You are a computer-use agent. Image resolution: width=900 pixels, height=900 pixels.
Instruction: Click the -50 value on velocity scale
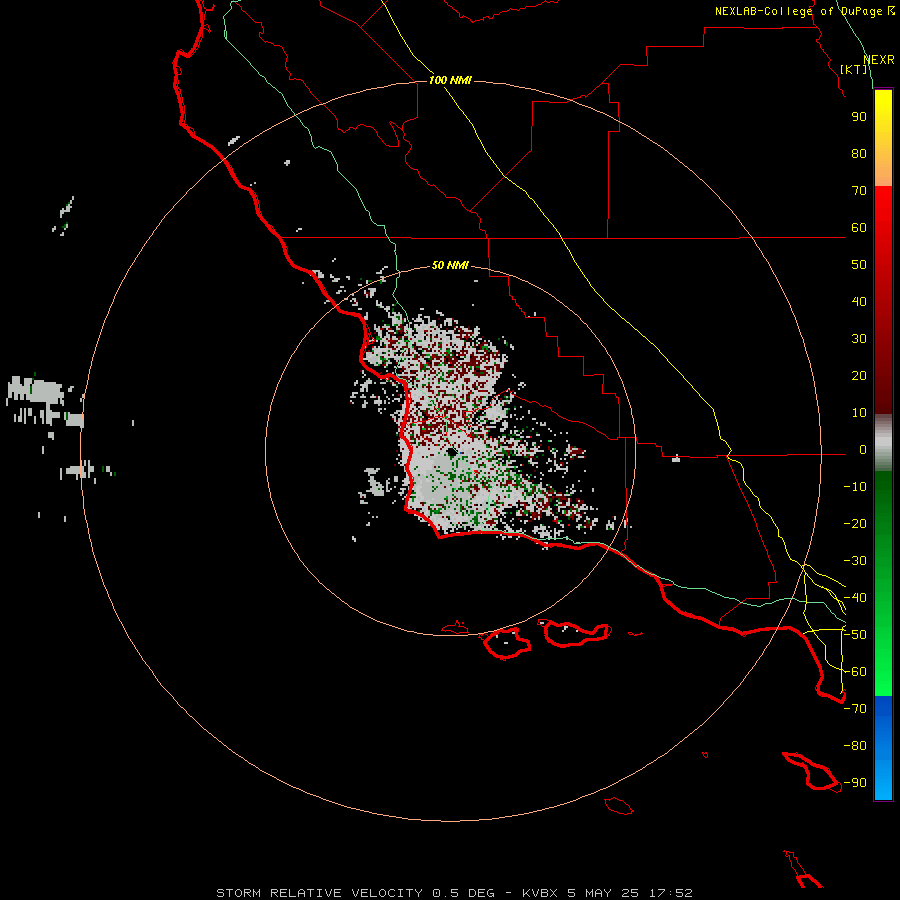click(855, 635)
